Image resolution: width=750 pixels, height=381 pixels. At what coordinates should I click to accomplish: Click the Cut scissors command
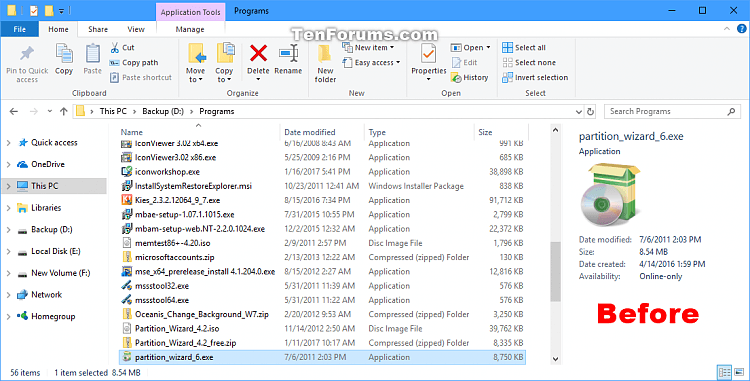[x=122, y=47]
